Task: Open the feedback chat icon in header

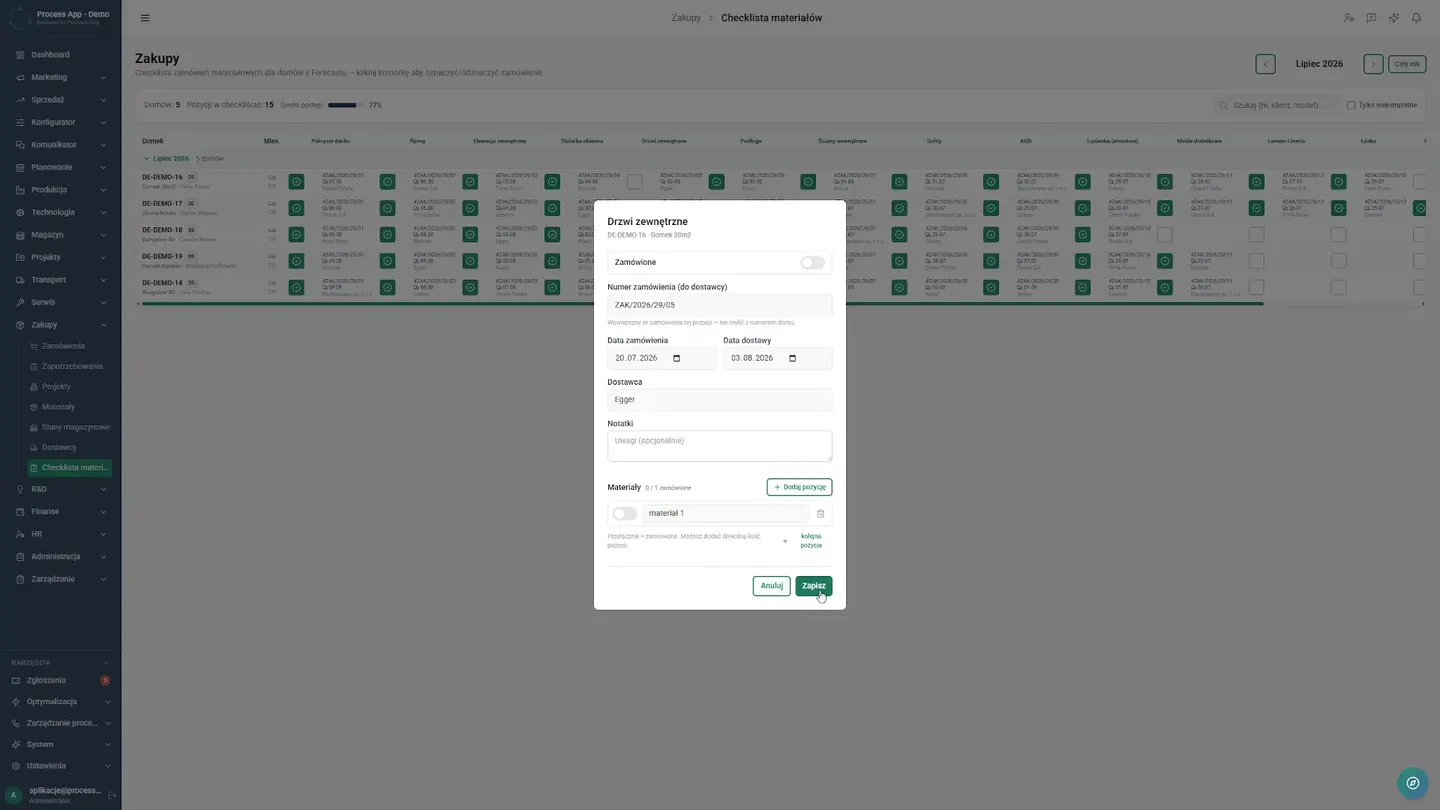Action: [1371, 18]
